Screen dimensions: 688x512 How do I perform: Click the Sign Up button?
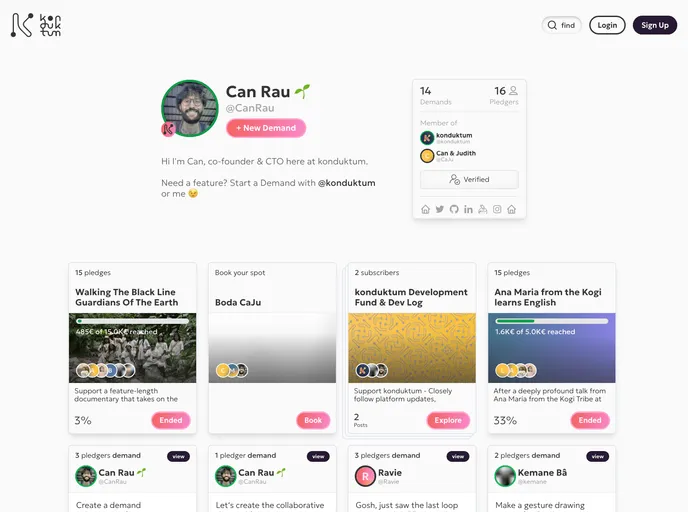coord(655,25)
